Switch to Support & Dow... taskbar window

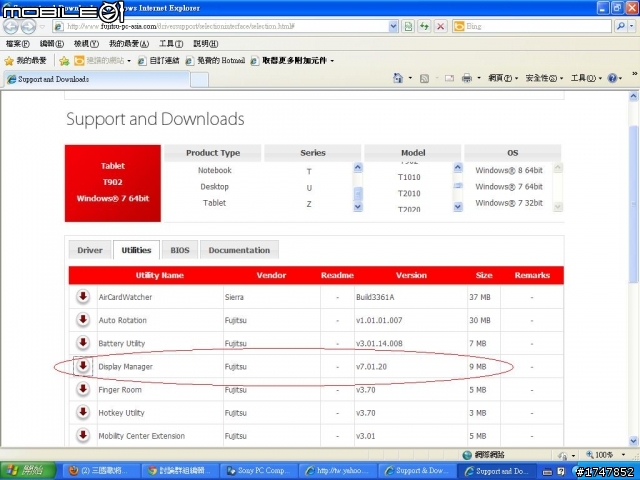tap(417, 471)
